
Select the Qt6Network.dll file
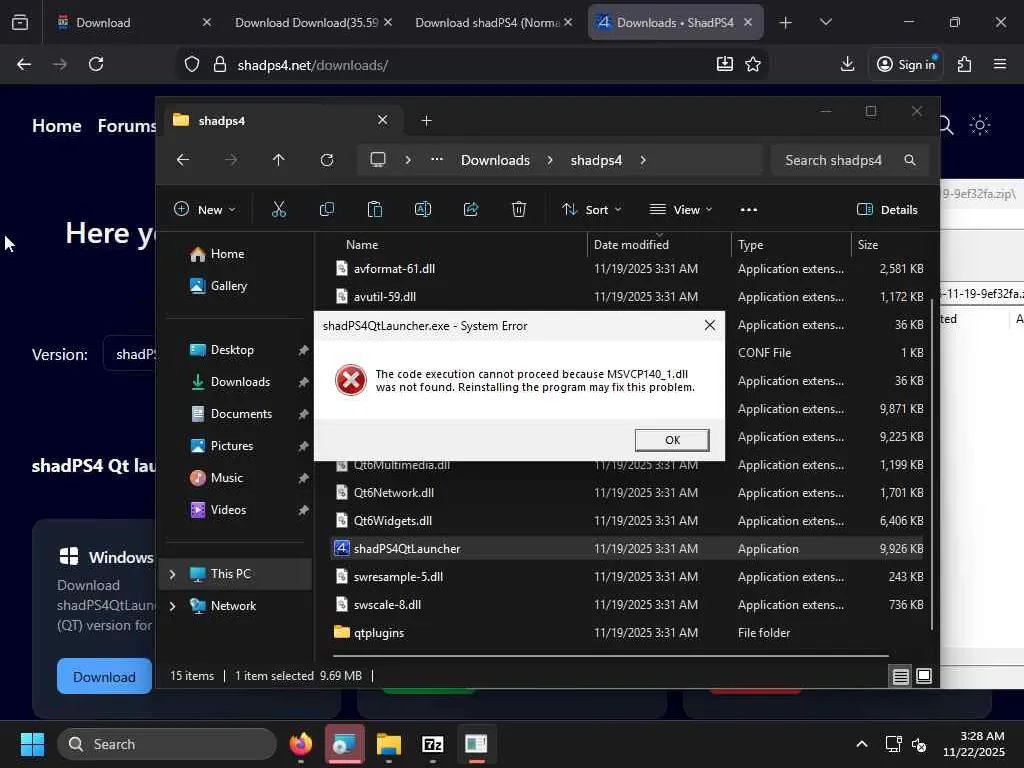click(394, 493)
